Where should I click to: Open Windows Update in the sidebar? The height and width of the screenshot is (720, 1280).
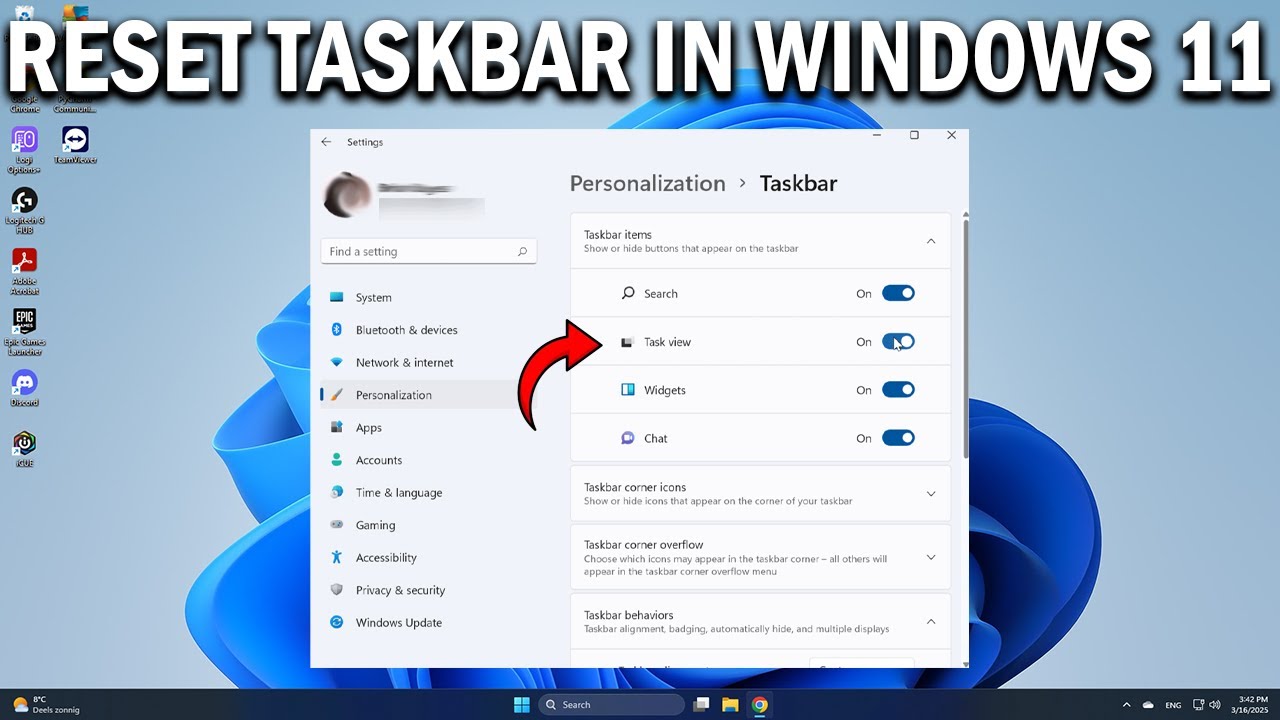[x=428, y=622]
